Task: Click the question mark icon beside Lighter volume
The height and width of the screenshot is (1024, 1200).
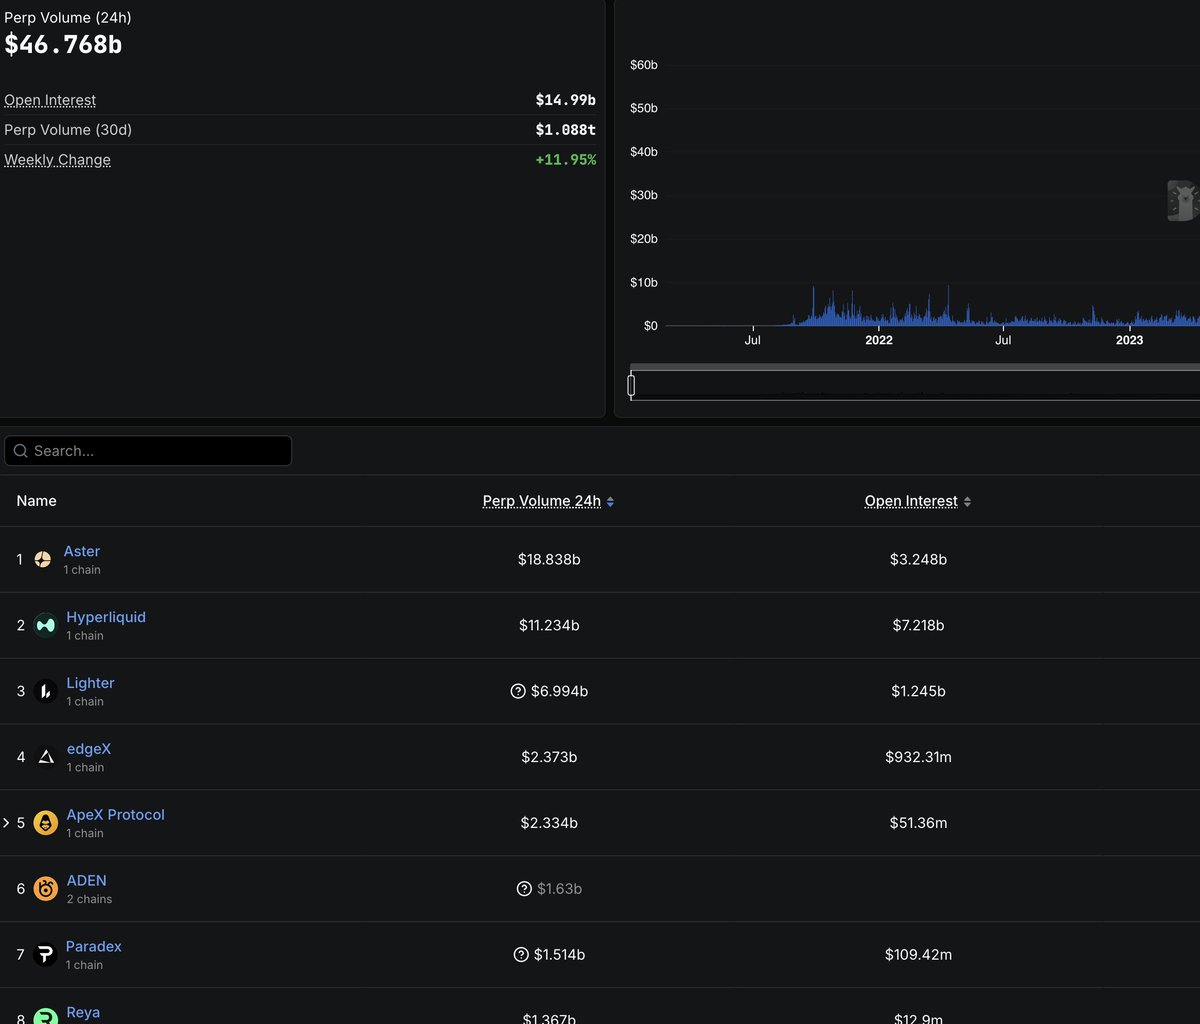Action: click(x=518, y=691)
